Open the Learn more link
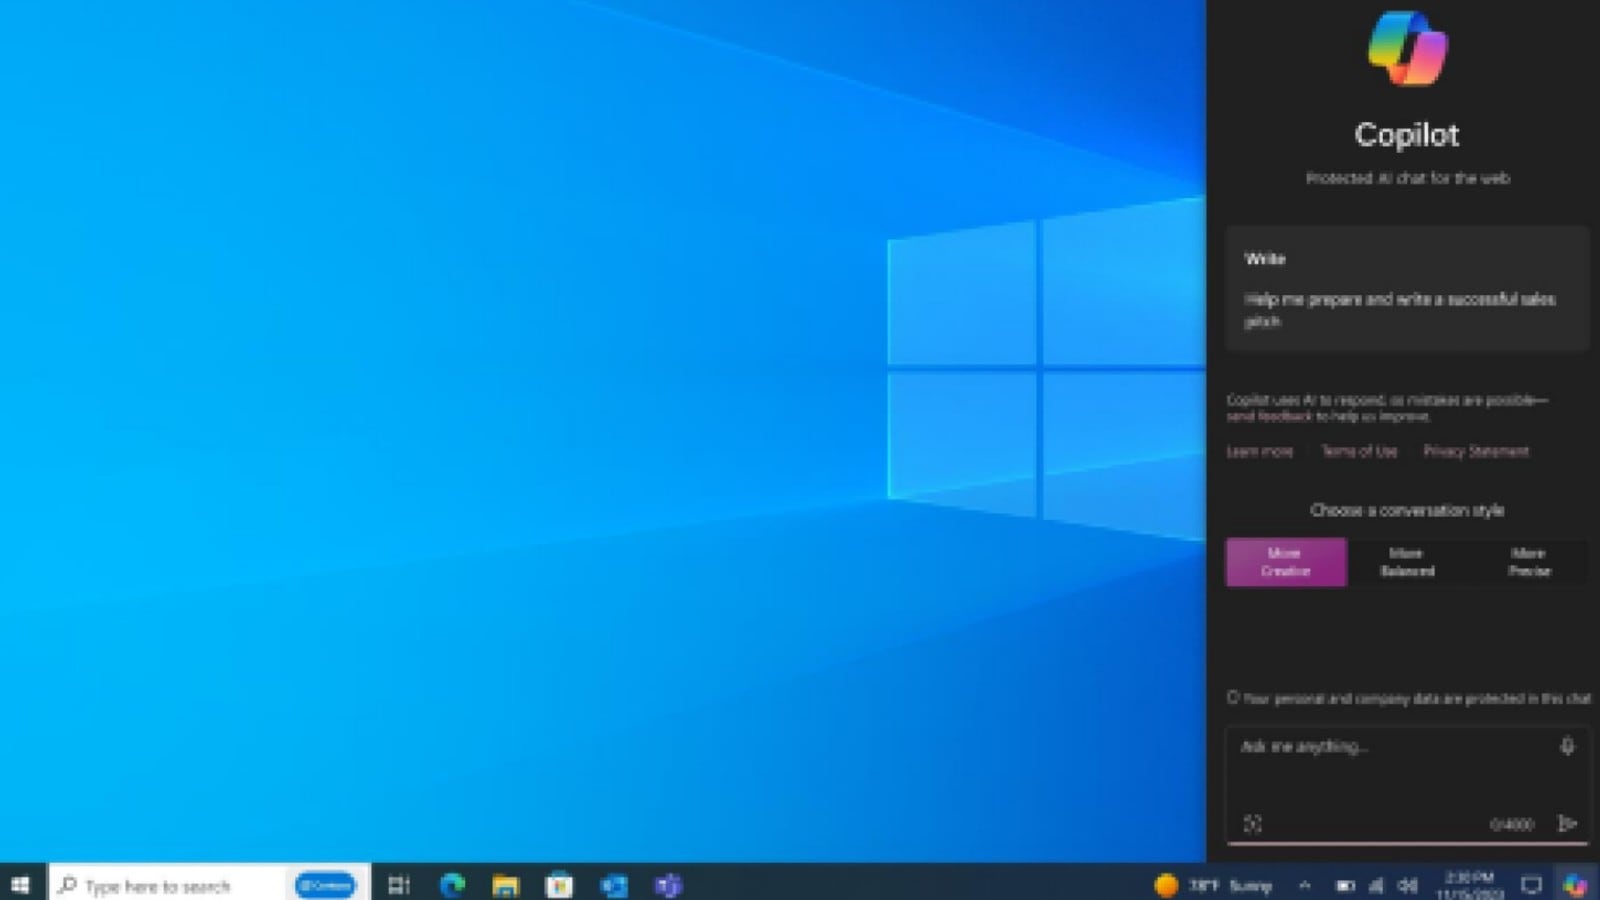The image size is (1600, 900). coord(1259,451)
